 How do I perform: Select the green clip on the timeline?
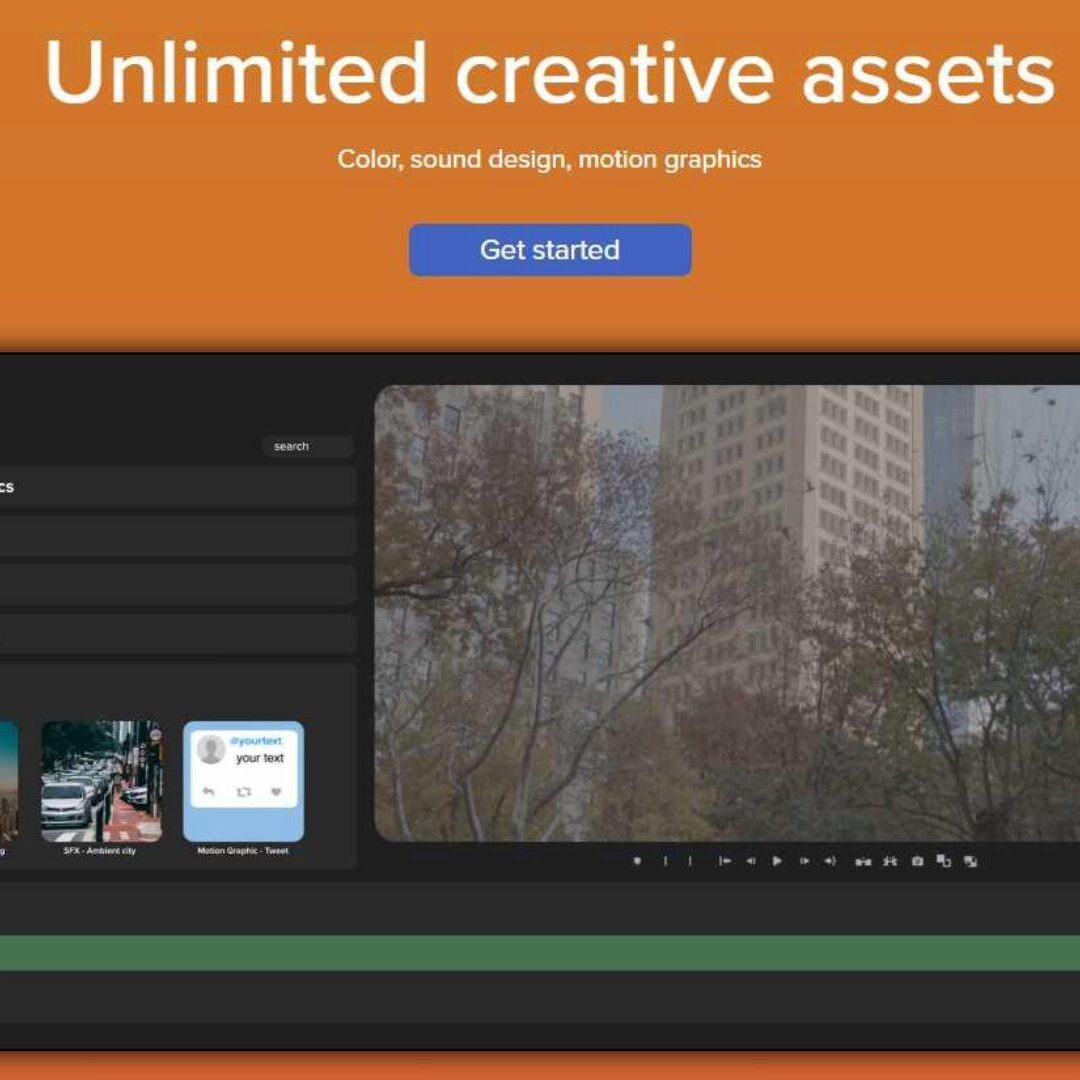click(540, 953)
